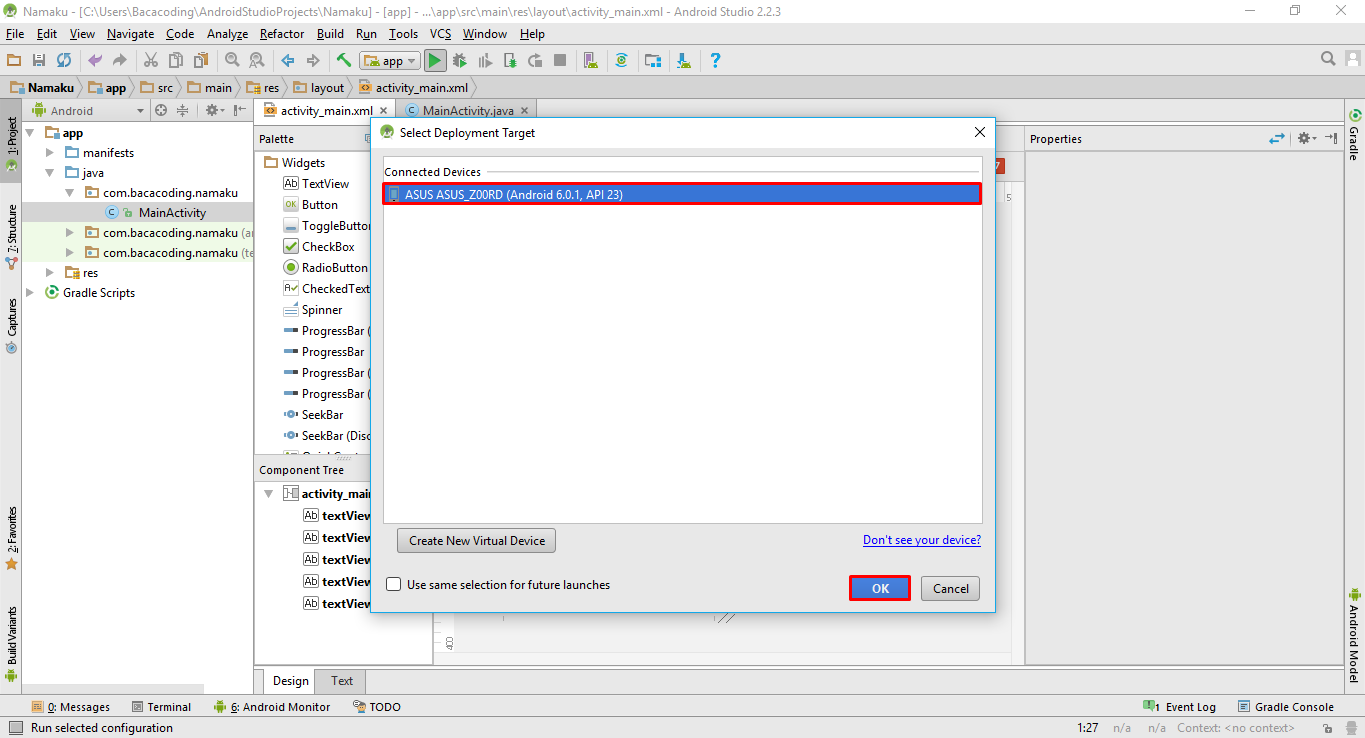1365x738 pixels.
Task: Collapse the java folder
Action: point(50,173)
